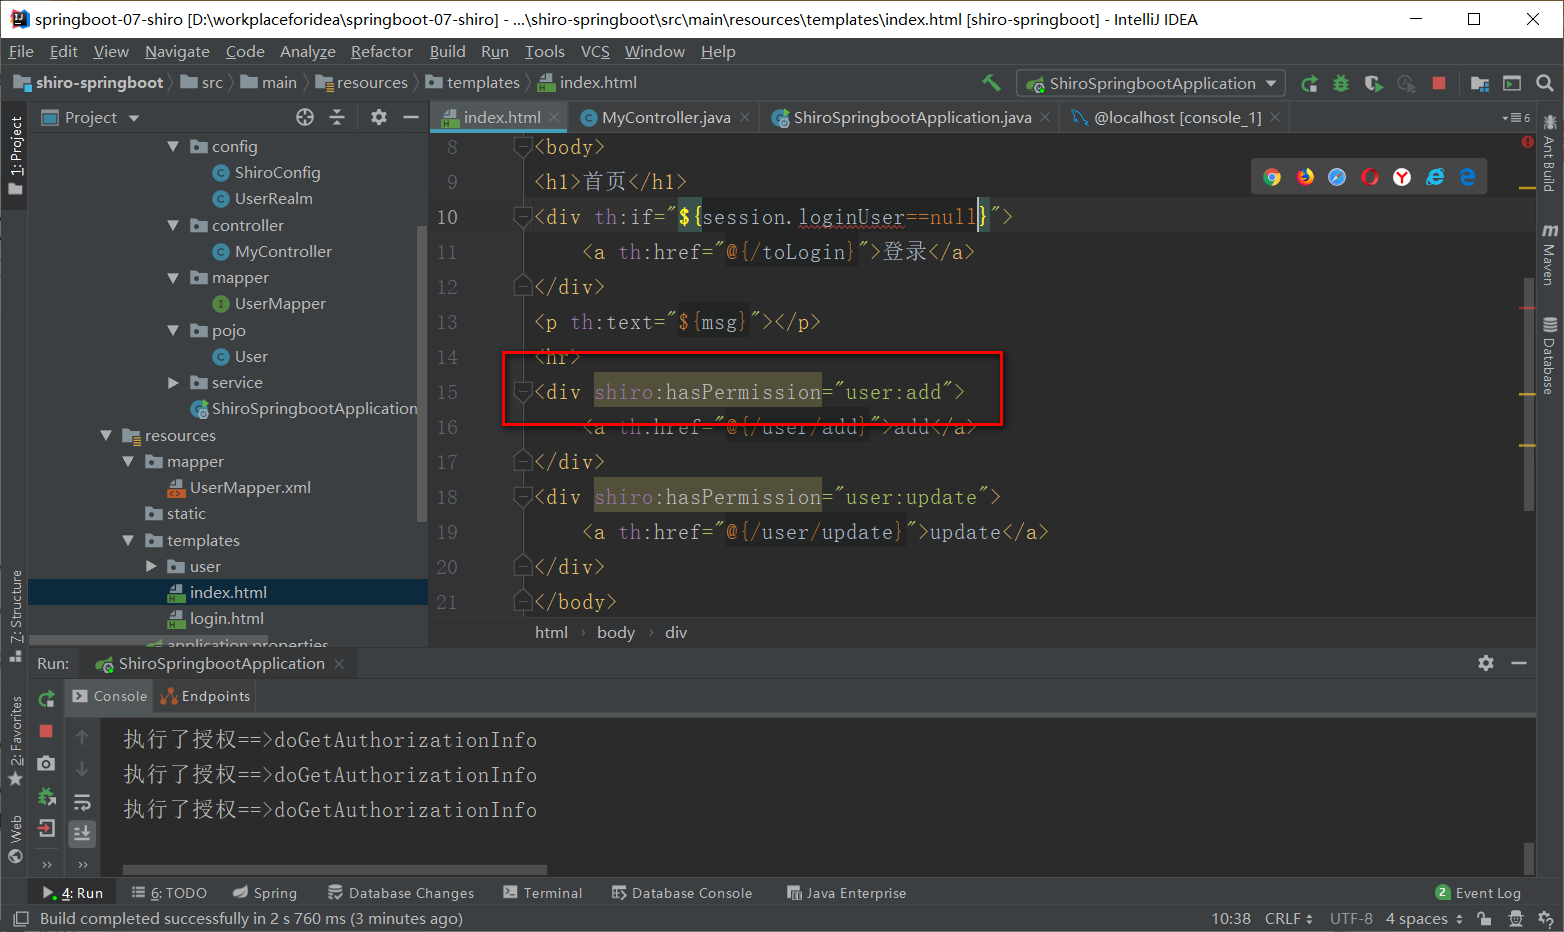Viewport: 1564px width, 932px height.
Task: Preview page in Safari browser icon
Action: 1337,177
